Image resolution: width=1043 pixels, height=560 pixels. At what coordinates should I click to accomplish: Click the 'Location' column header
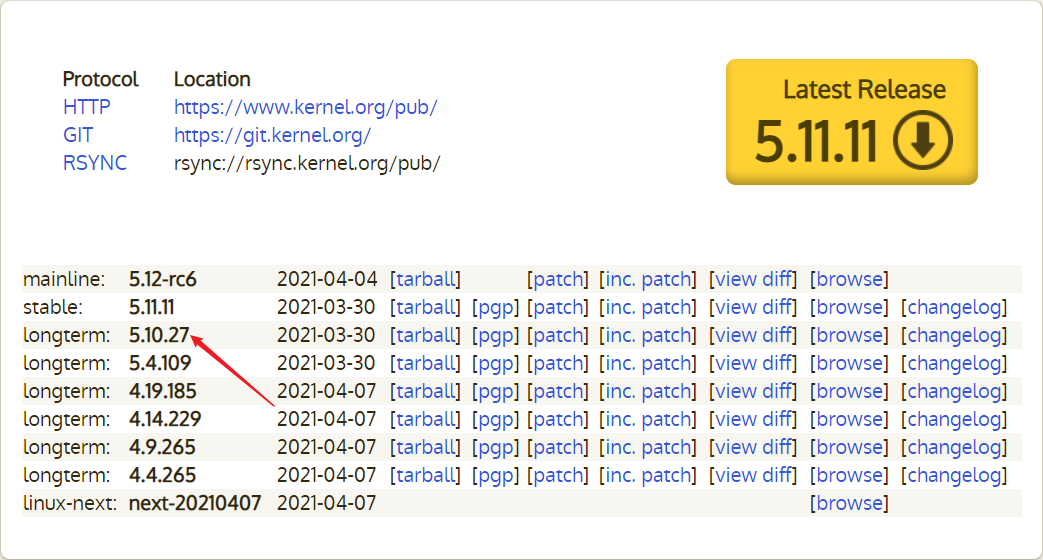[212, 79]
